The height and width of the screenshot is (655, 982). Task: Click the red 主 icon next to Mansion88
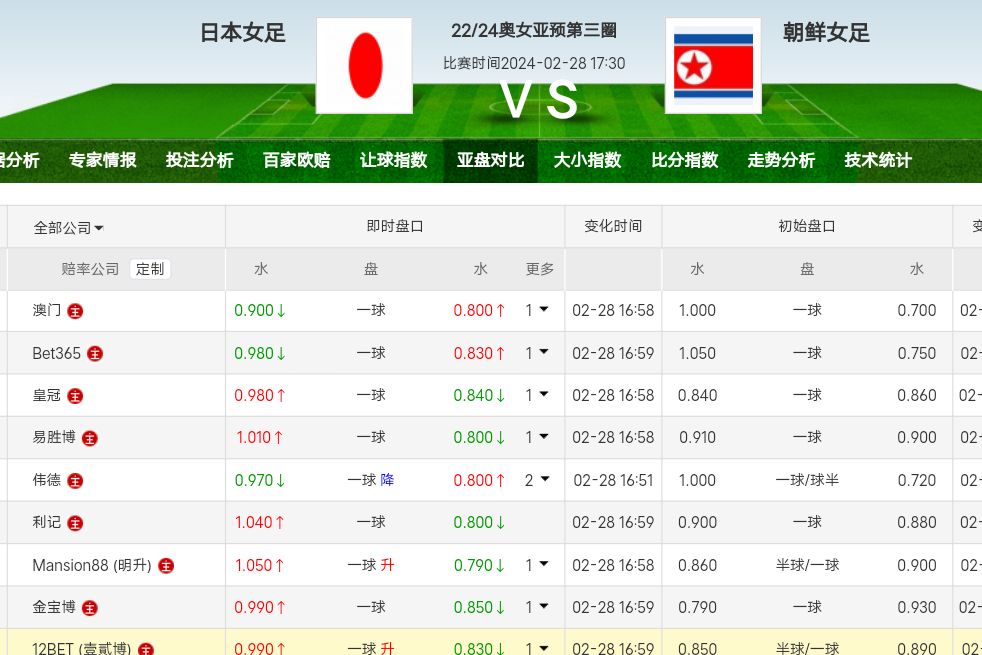[166, 566]
